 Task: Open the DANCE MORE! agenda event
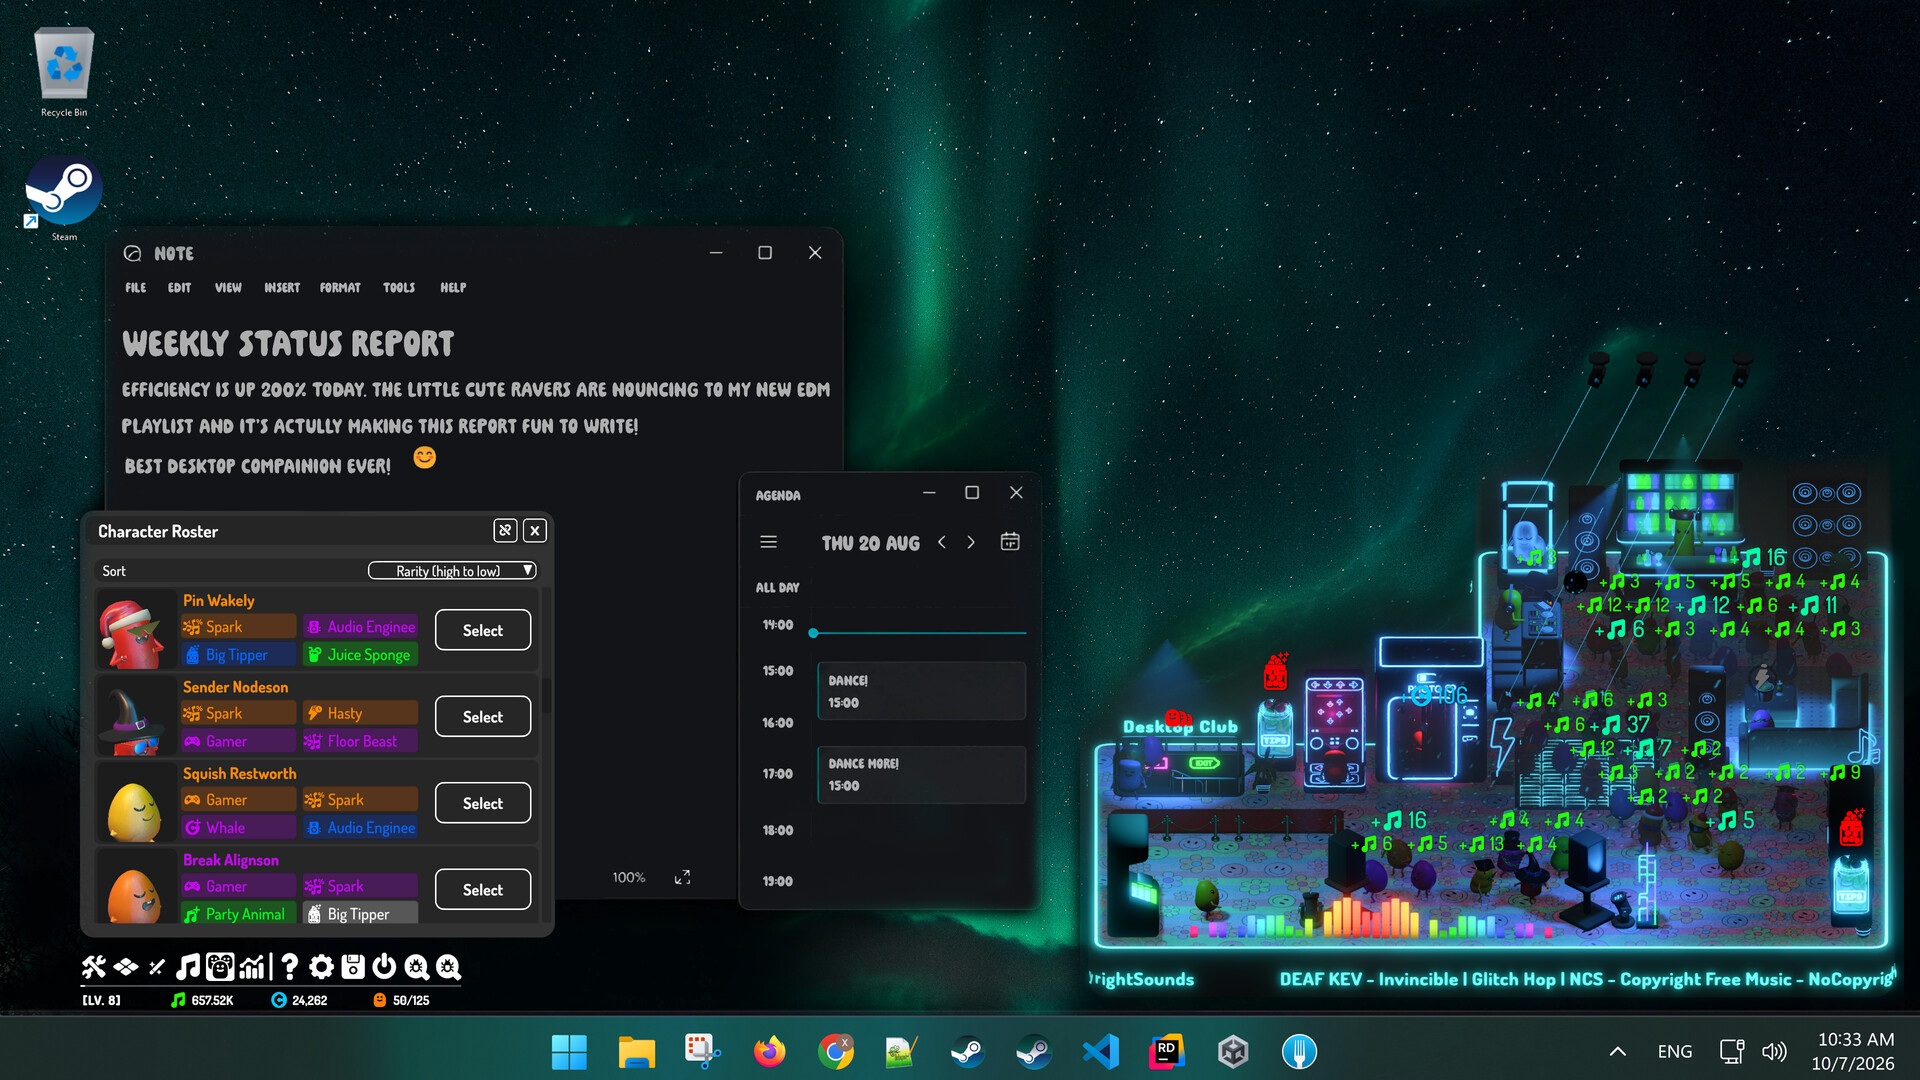point(921,775)
